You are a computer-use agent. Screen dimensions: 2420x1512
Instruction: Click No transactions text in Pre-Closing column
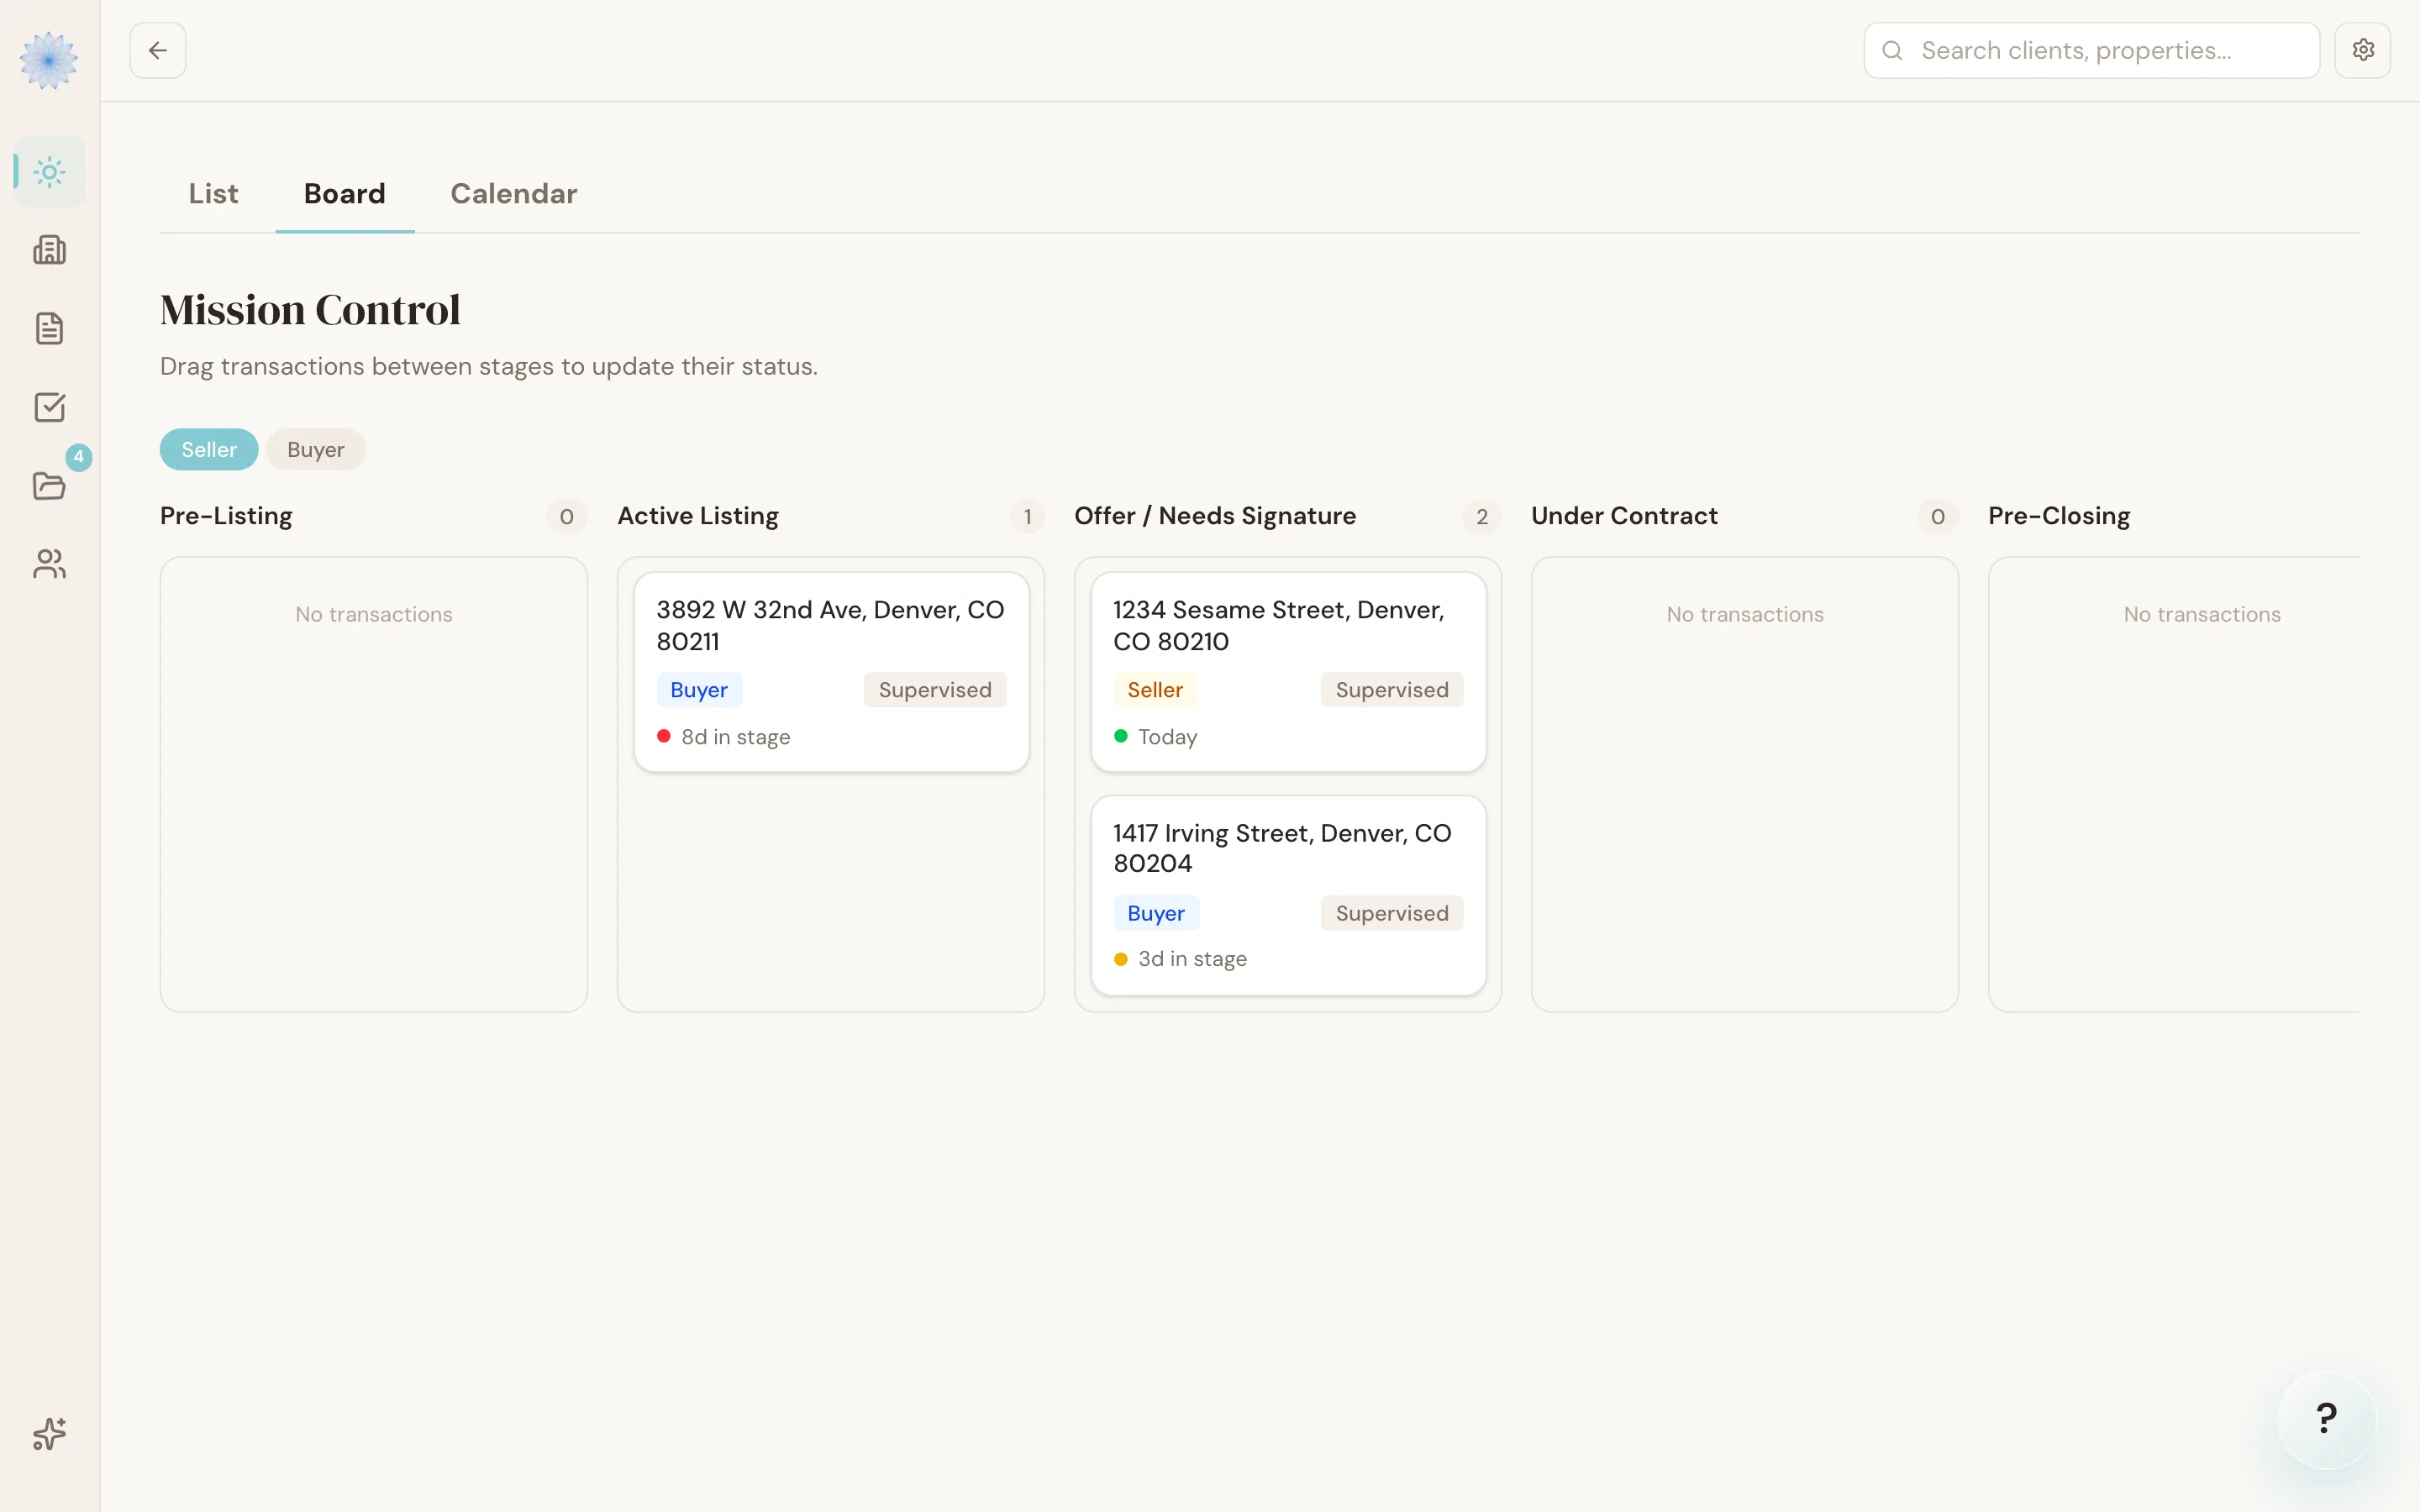2202,615
